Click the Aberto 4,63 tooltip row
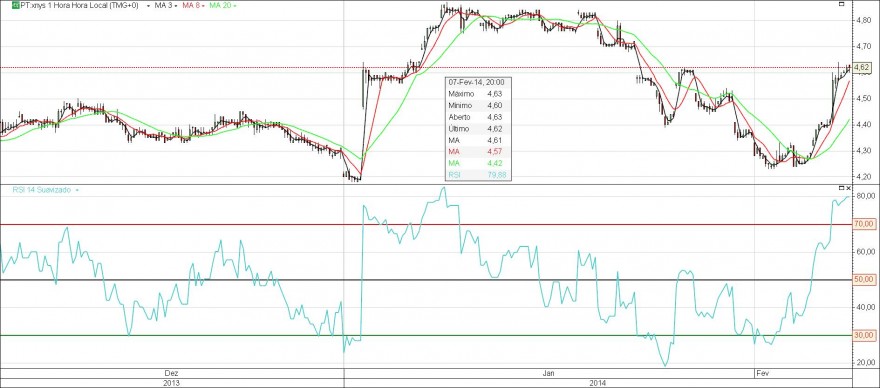This screenshot has height=388, width=880. tap(478, 117)
